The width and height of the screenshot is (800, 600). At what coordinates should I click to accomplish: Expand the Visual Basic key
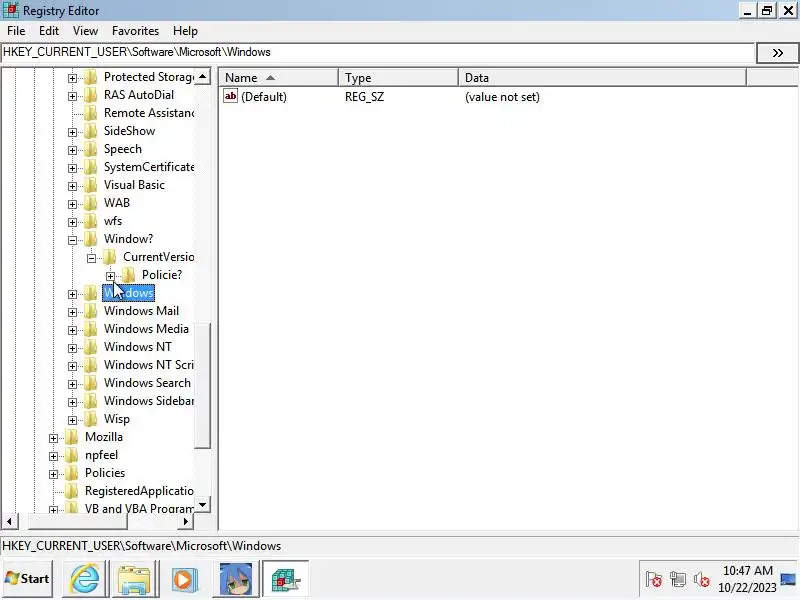tap(72, 186)
